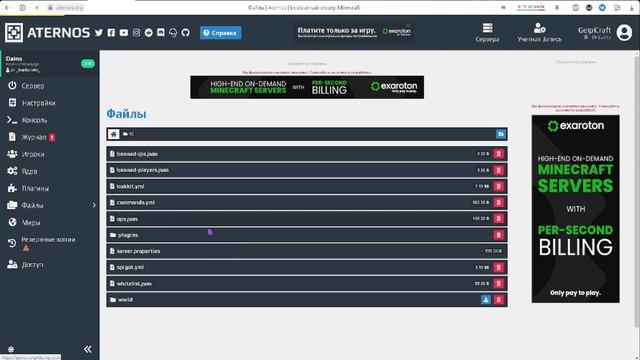Open the Серверы servers list
The height and width of the screenshot is (360, 640).
tap(487, 33)
